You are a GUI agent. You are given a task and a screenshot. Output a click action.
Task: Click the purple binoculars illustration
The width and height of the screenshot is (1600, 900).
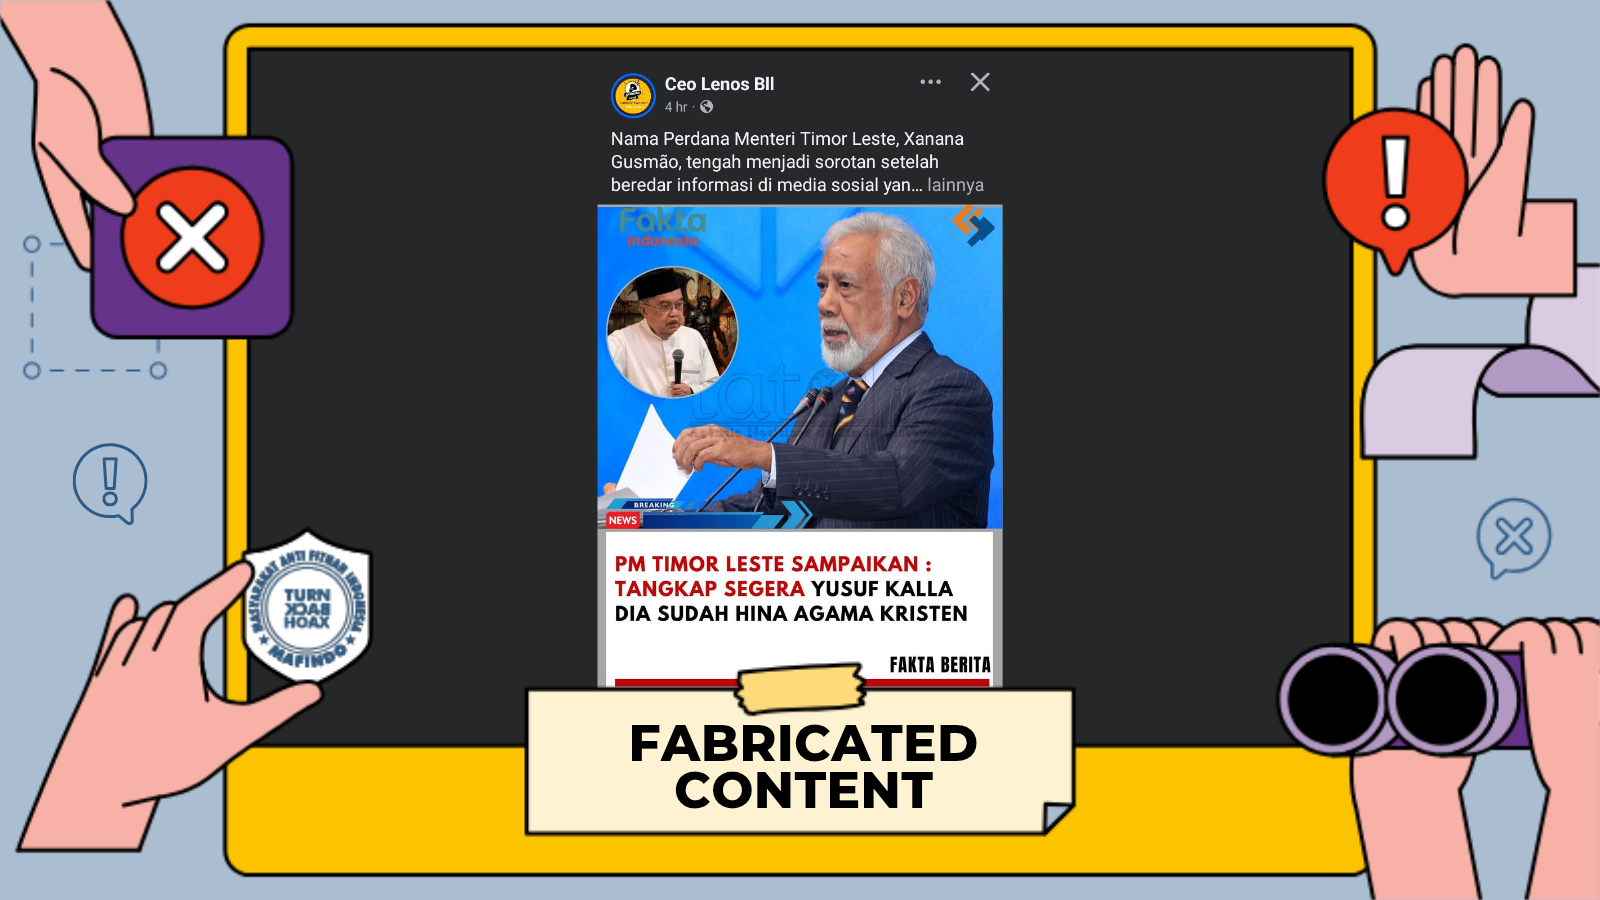pos(1400,699)
